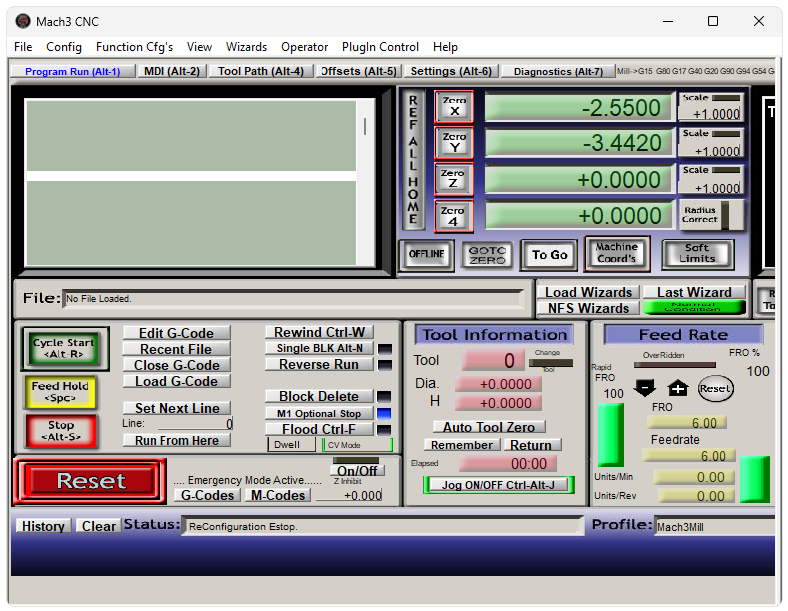Click the green Cycle Start button
The width and height of the screenshot is (788, 611).
[x=64, y=348]
